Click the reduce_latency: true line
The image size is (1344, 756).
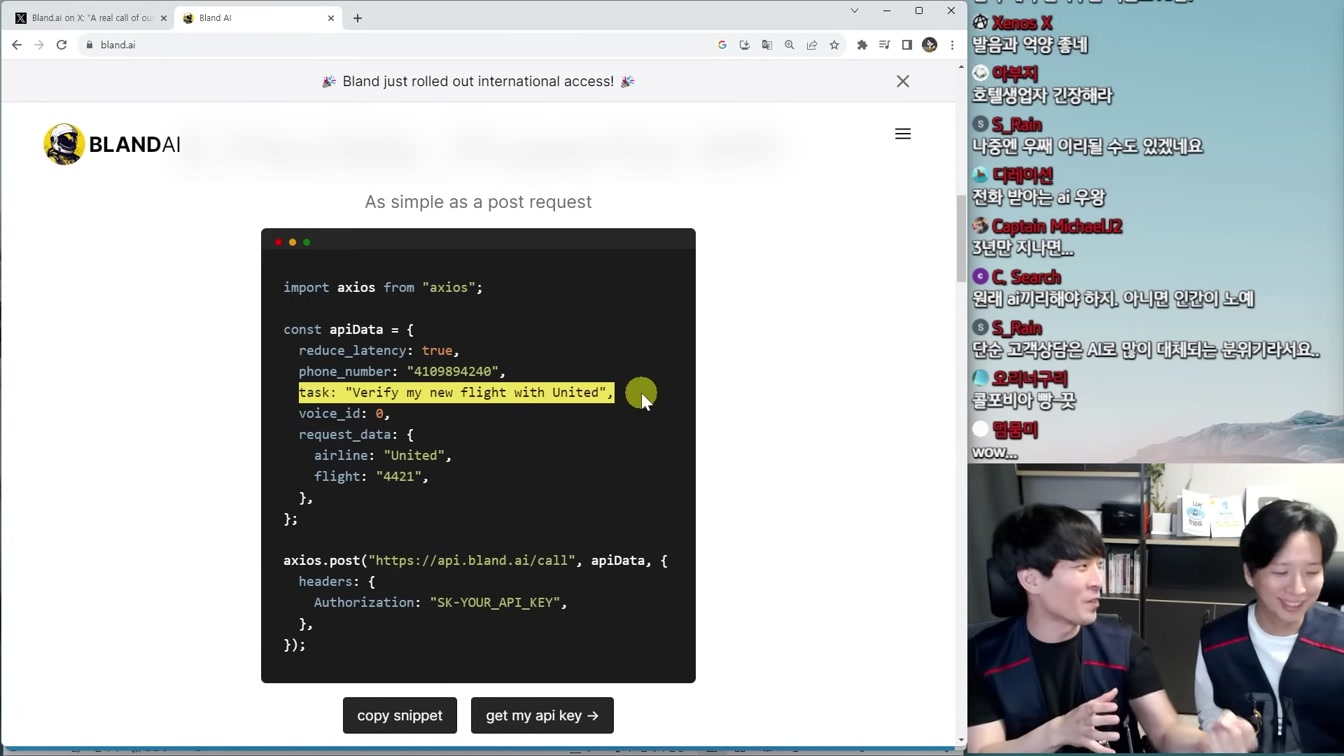click(379, 350)
